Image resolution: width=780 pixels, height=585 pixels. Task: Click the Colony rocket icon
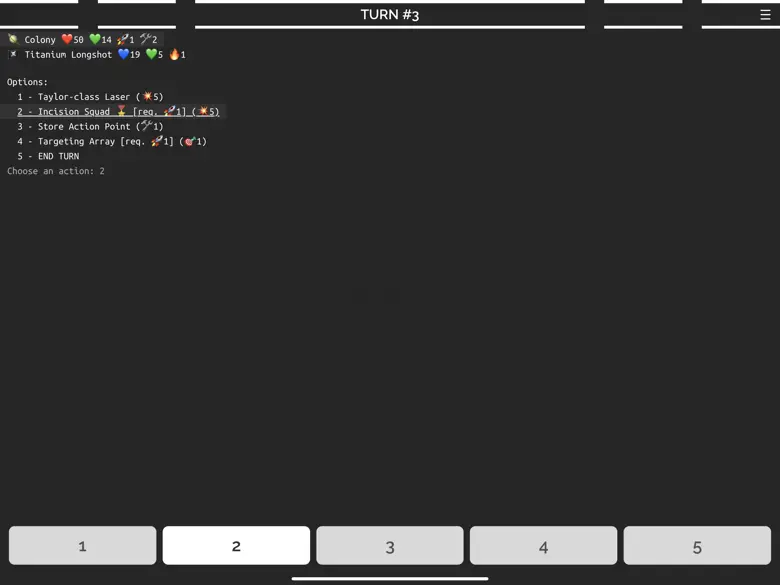123,39
